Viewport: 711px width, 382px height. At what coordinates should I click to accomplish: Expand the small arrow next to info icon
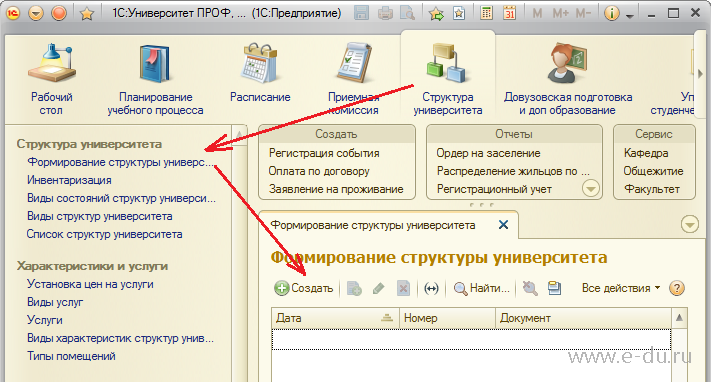pos(629,16)
